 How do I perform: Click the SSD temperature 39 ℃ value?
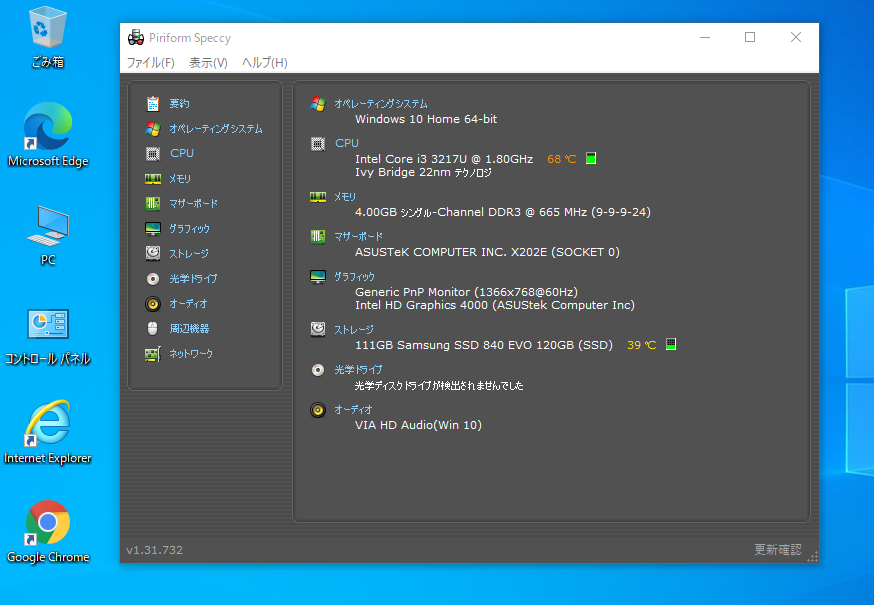tap(642, 345)
